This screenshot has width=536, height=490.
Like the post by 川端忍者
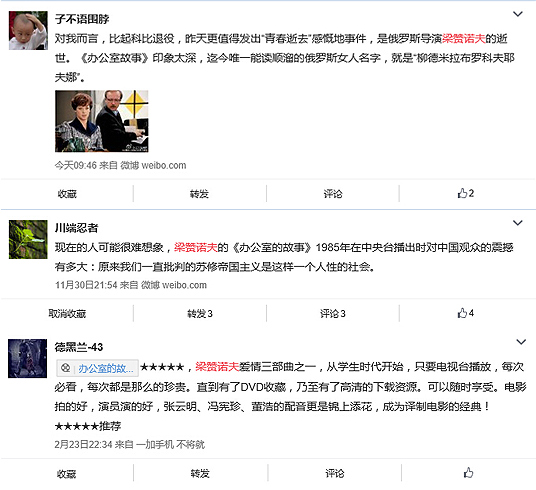tap(466, 313)
